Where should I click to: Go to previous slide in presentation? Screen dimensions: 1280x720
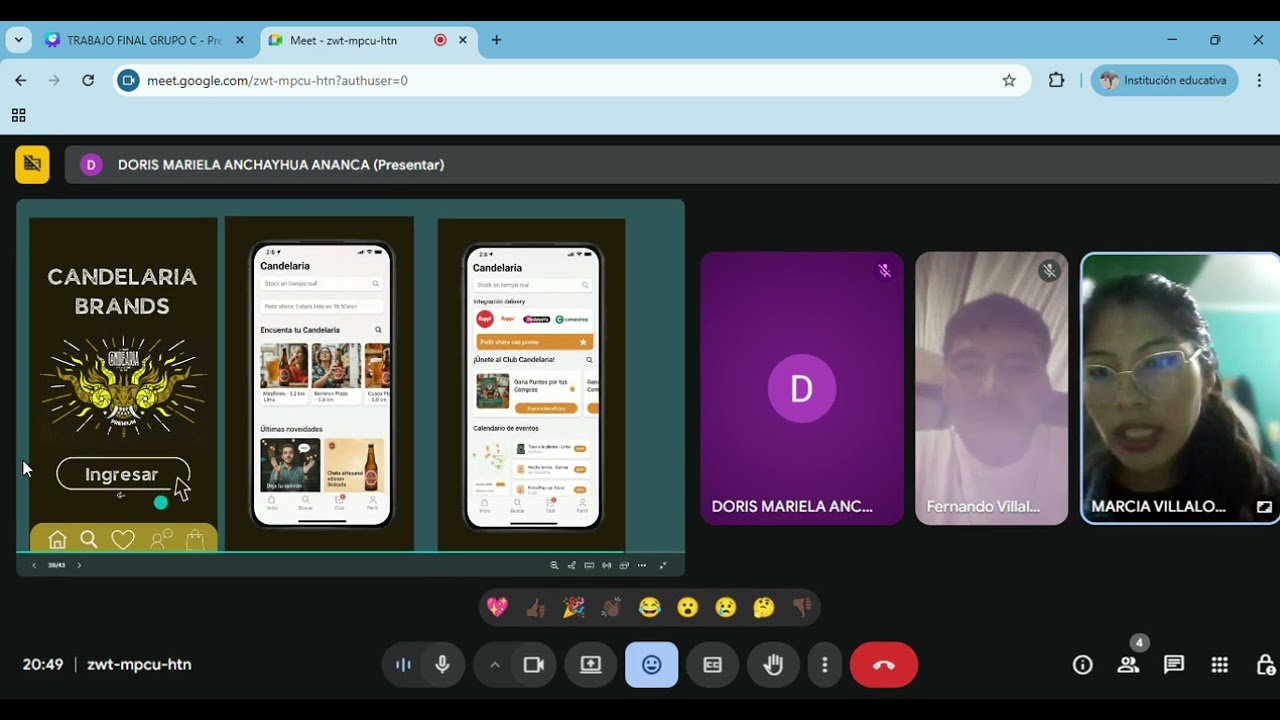coord(34,565)
